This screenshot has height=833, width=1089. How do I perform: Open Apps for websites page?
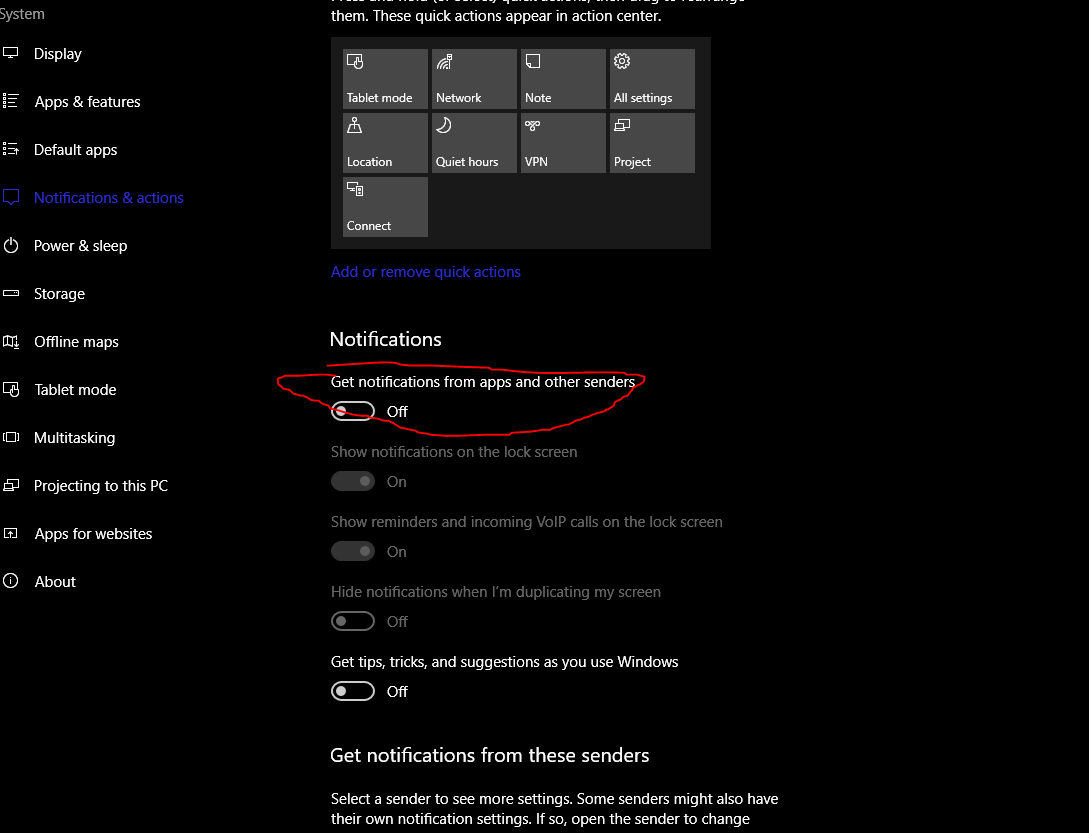94,533
